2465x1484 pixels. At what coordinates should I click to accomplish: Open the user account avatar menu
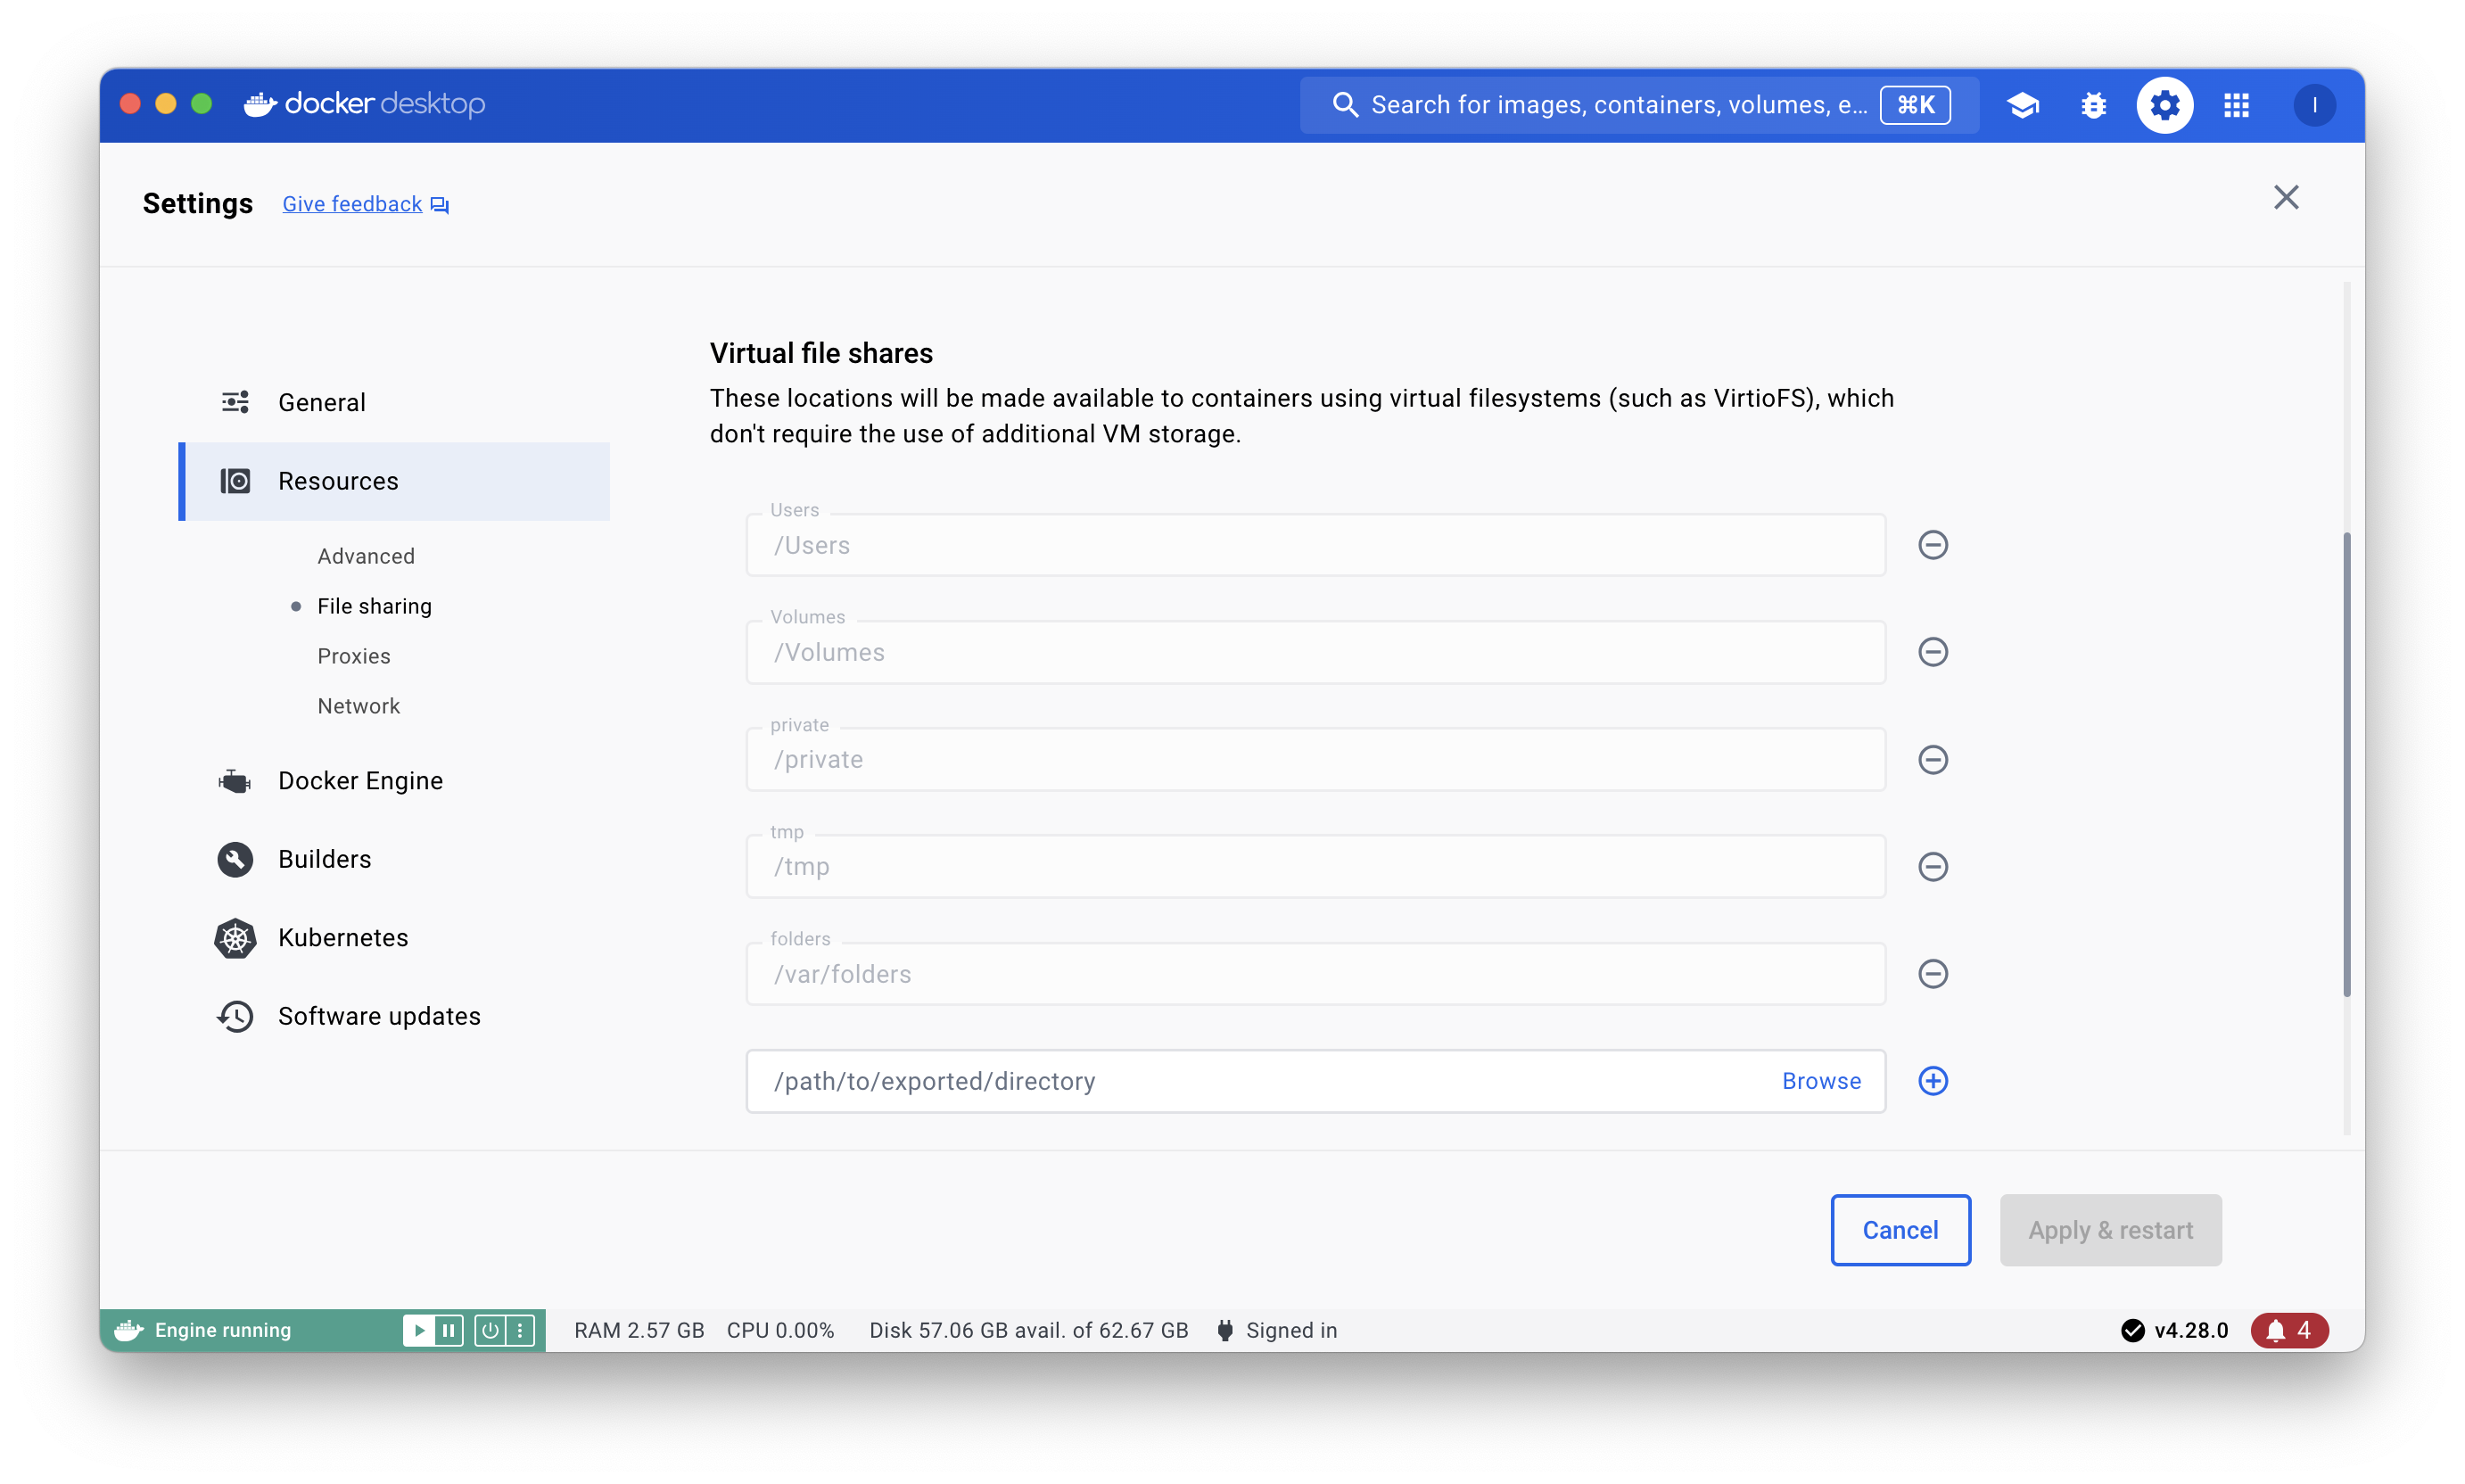click(x=2313, y=105)
